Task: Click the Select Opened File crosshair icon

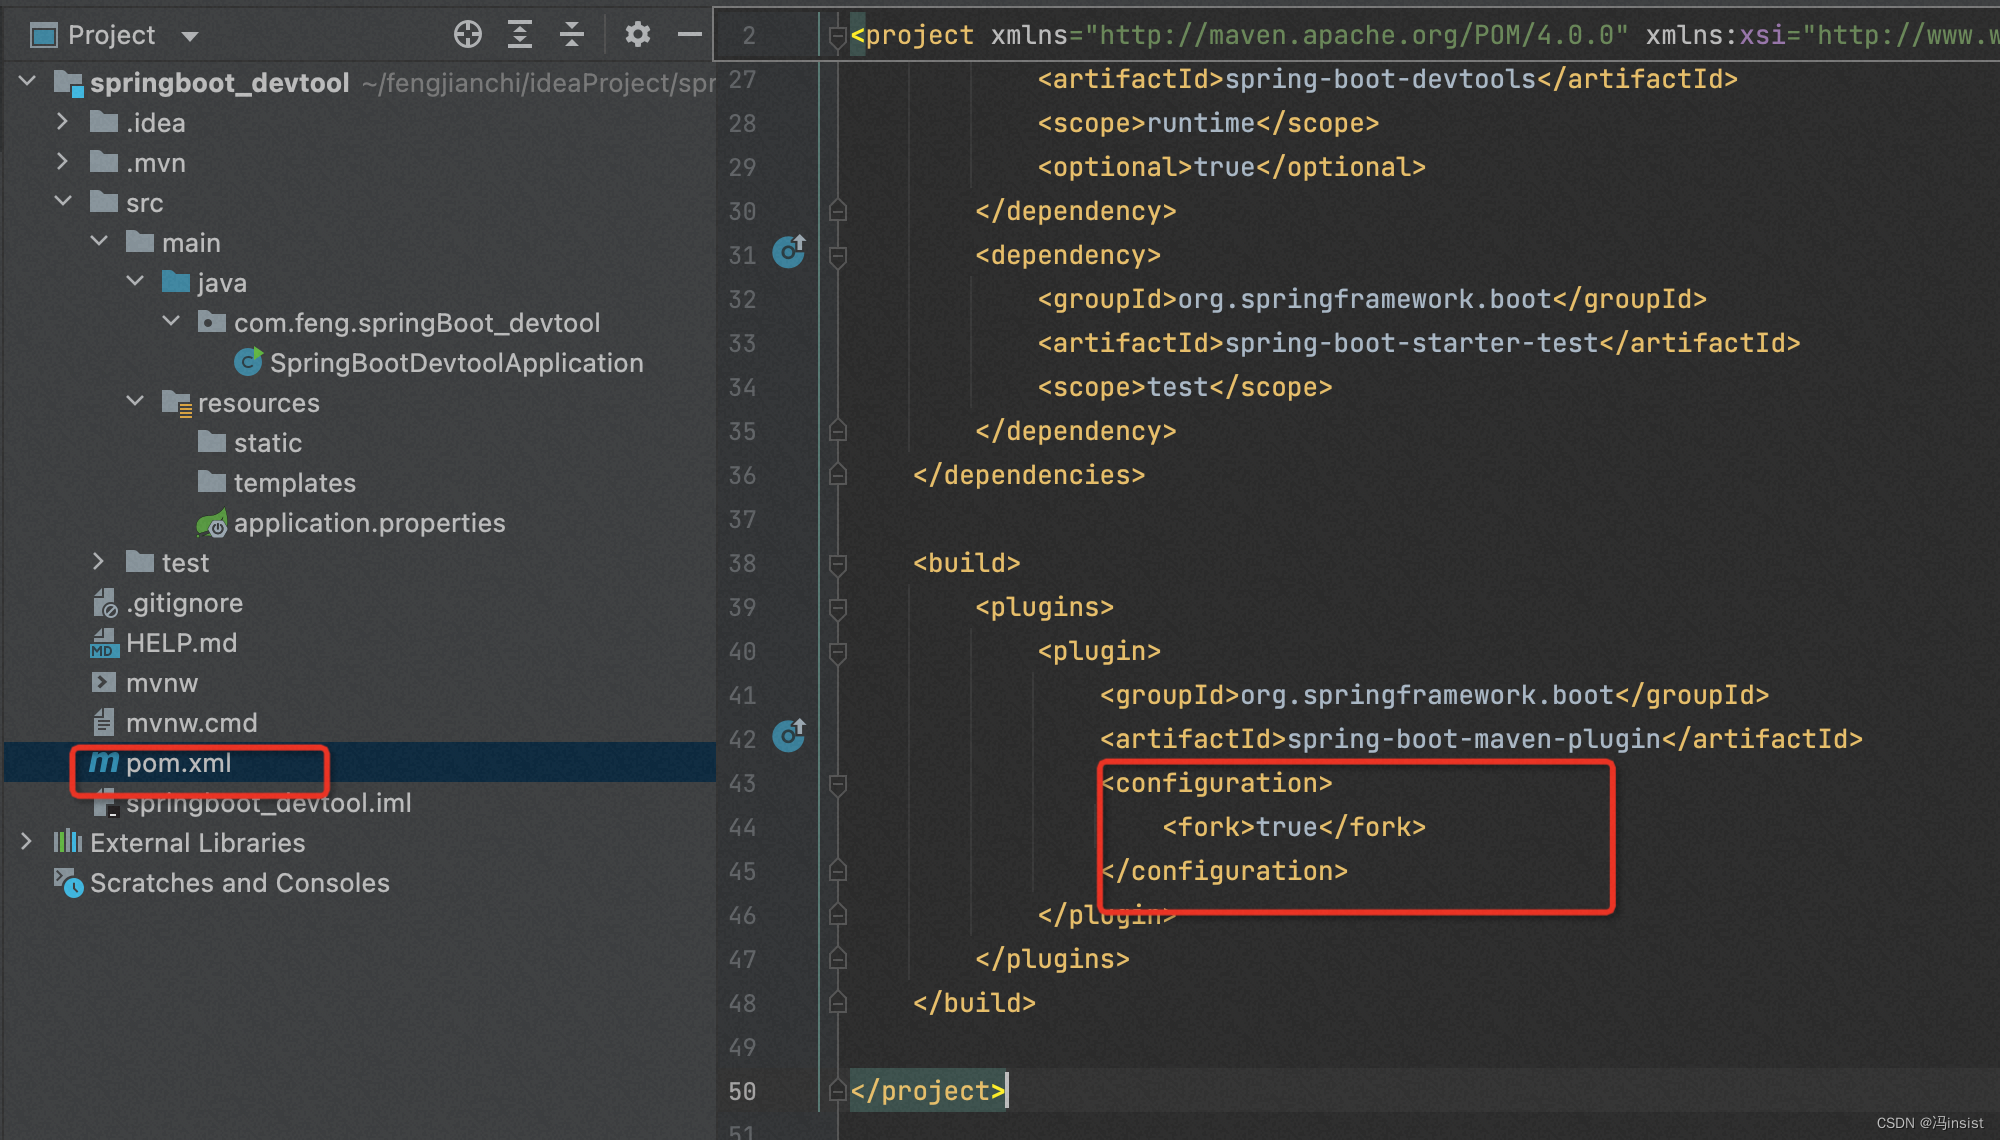Action: (467, 33)
